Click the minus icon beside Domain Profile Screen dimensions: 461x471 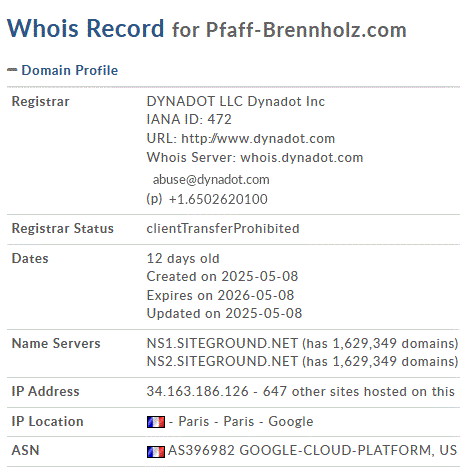pyautogui.click(x=12, y=70)
